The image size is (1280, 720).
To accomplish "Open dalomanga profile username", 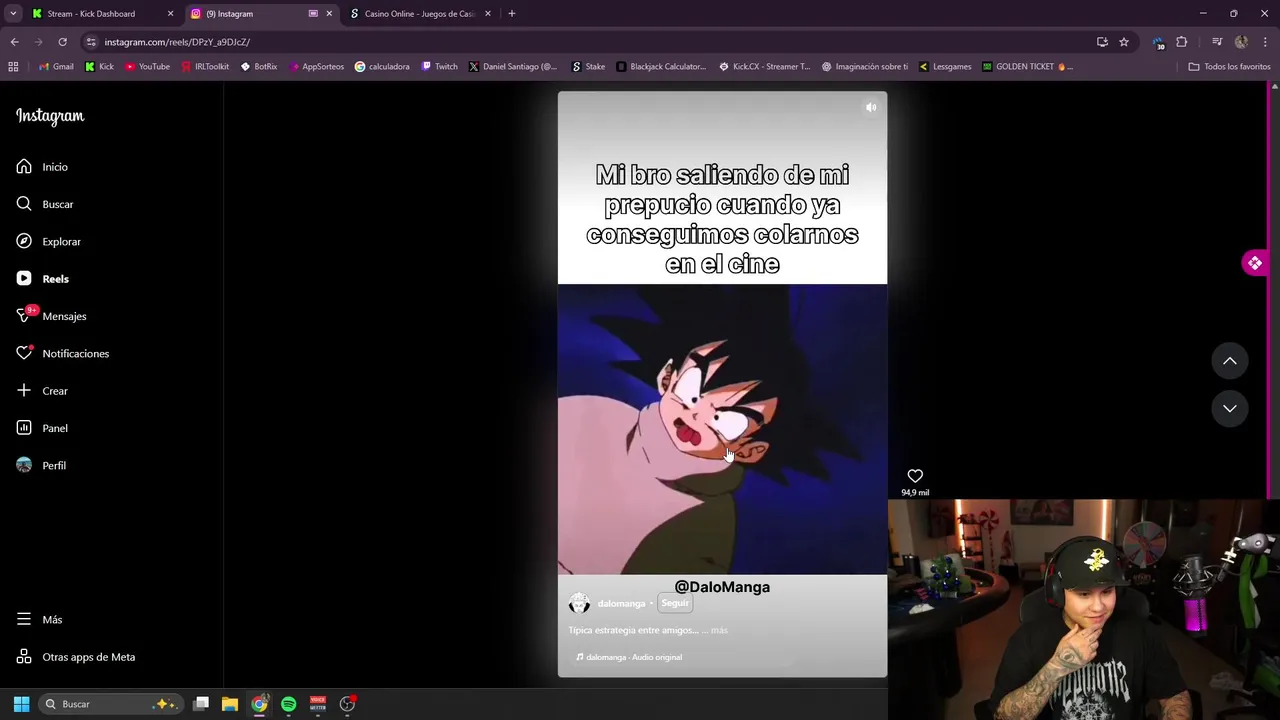I will (621, 604).
